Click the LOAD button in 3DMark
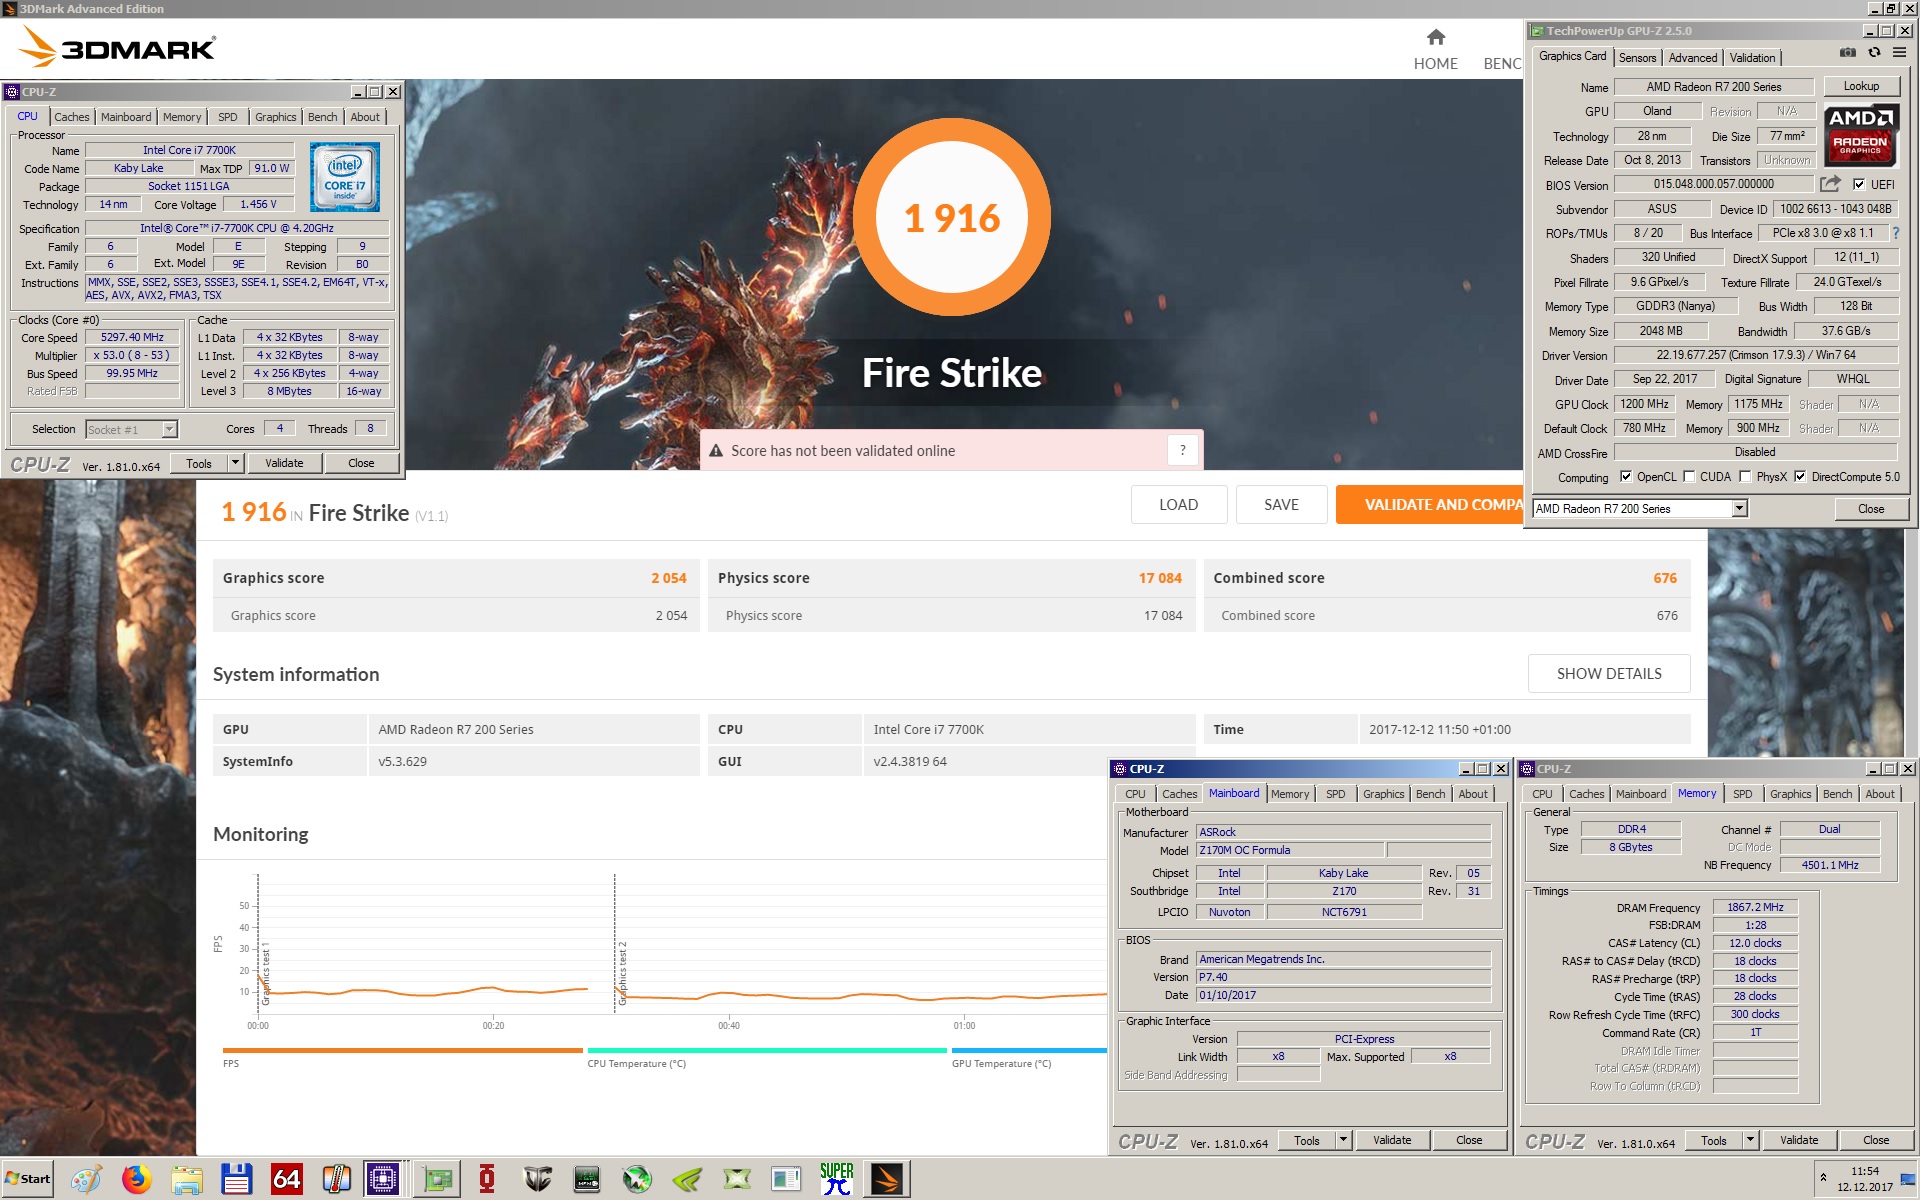1920x1200 pixels. (1179, 505)
